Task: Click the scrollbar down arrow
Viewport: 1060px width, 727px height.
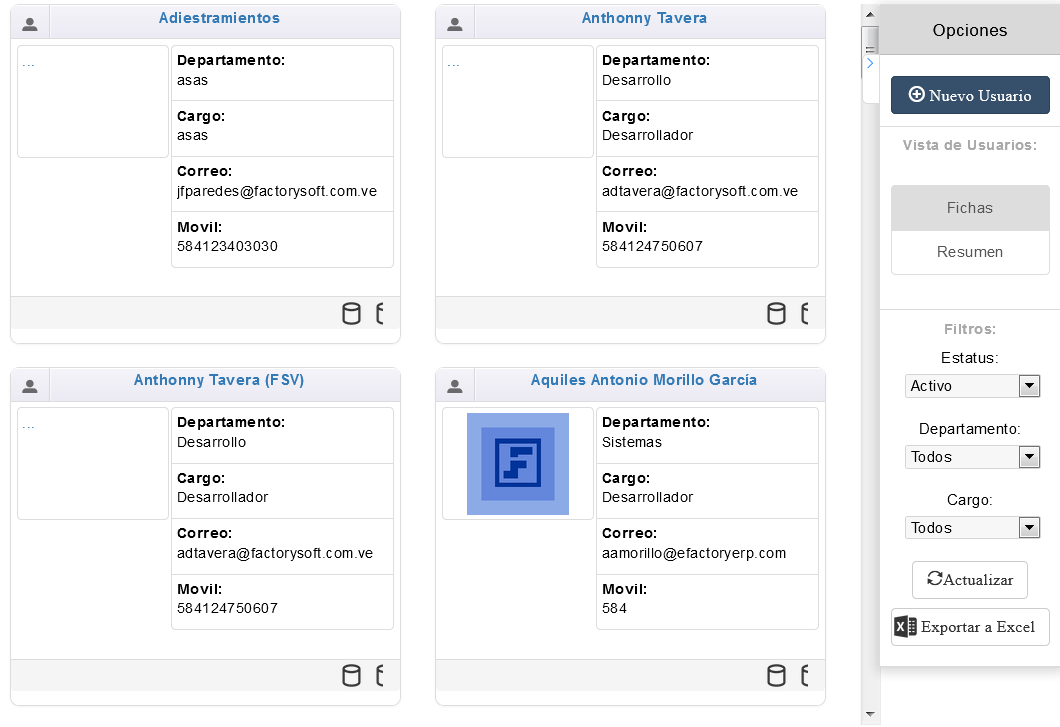Action: coord(870,714)
